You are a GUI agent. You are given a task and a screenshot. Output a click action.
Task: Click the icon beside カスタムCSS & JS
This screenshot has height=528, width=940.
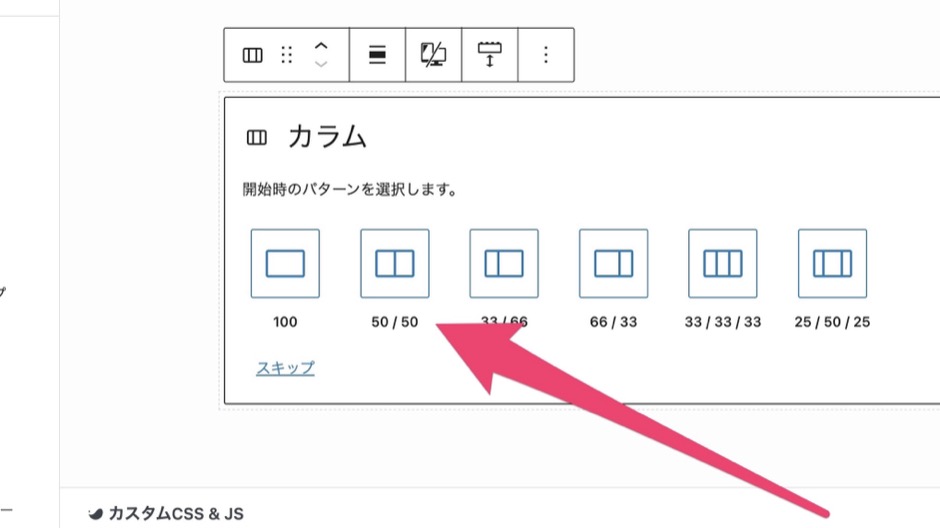[x=95, y=514]
